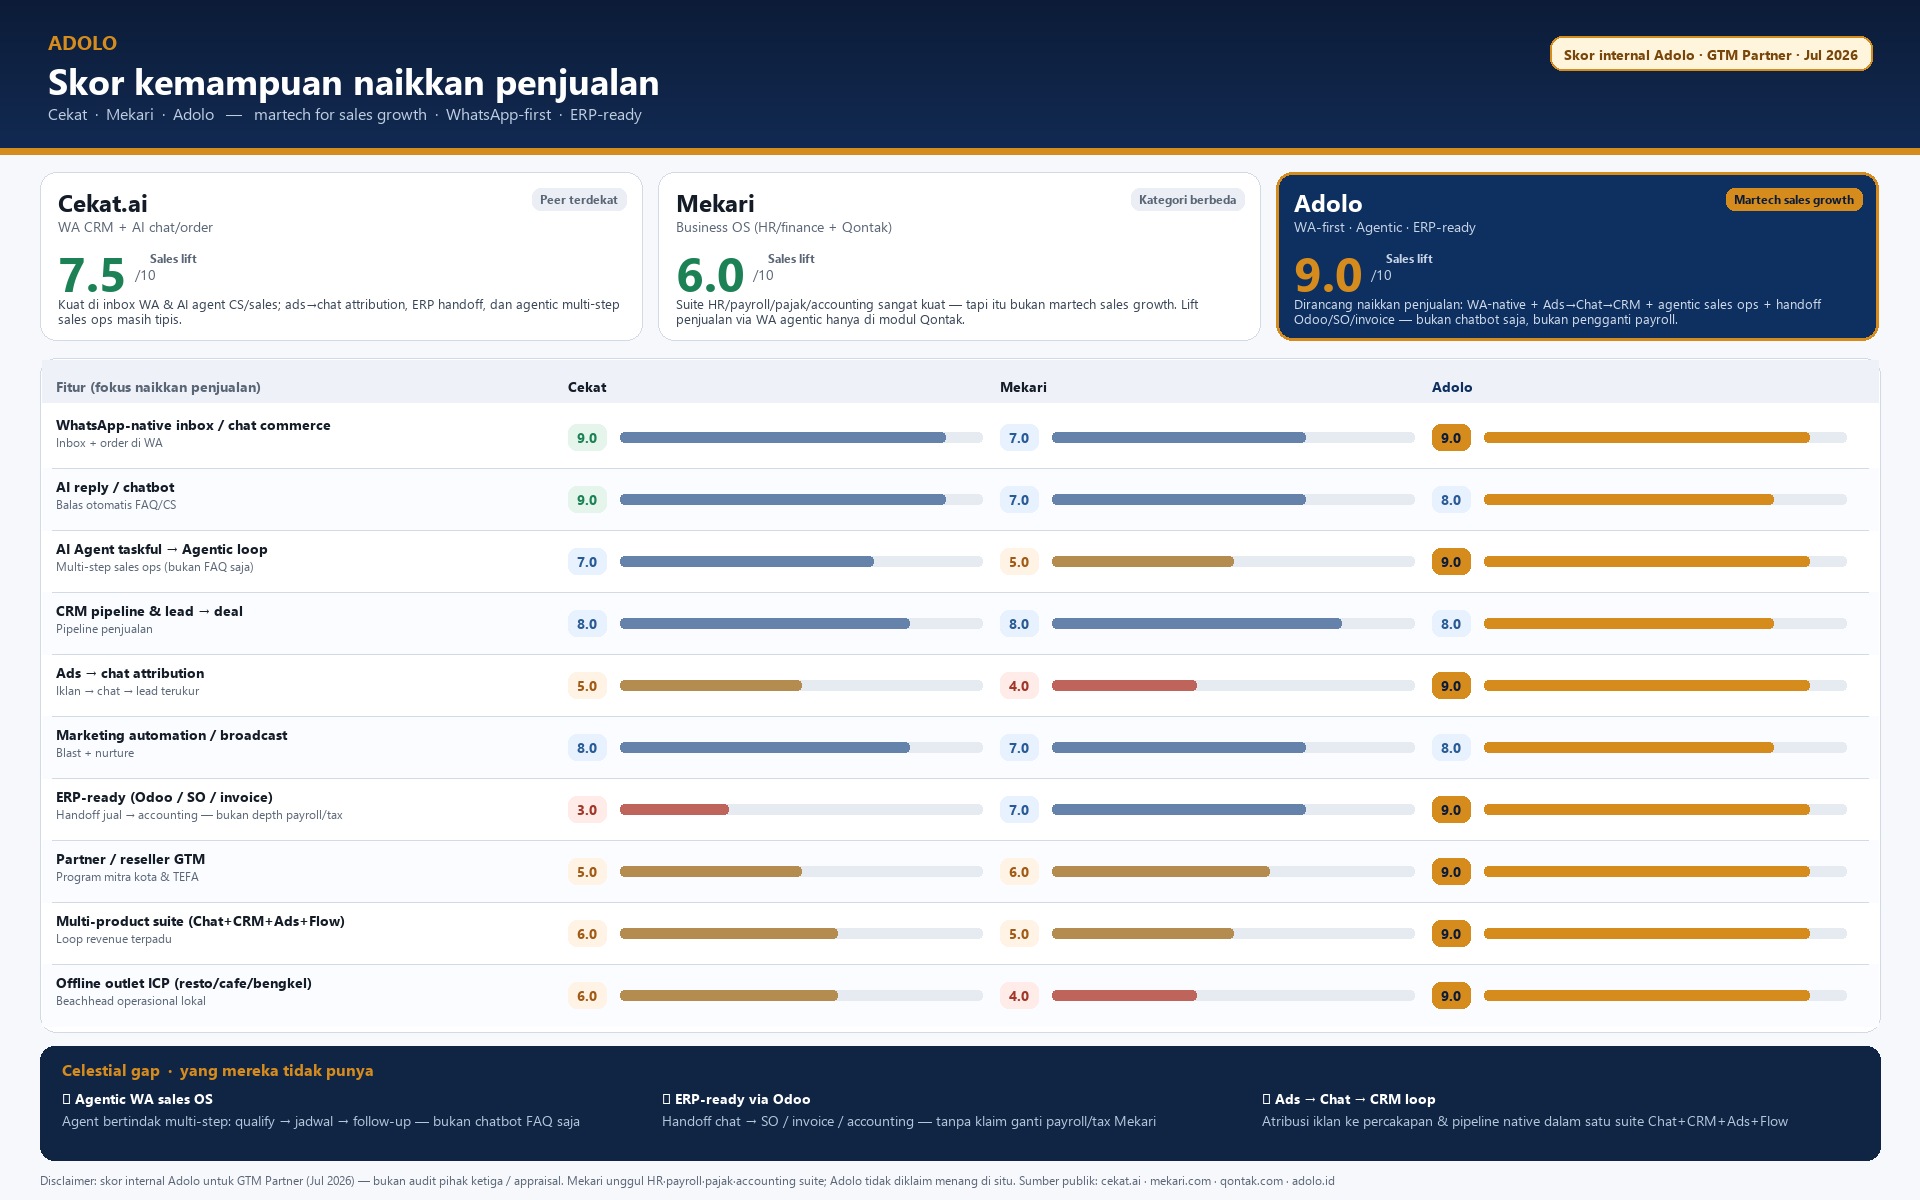Click Mekari's 7.0 score chip in WhatsApp-native inbox row
This screenshot has height=1200, width=1920.
point(1019,438)
